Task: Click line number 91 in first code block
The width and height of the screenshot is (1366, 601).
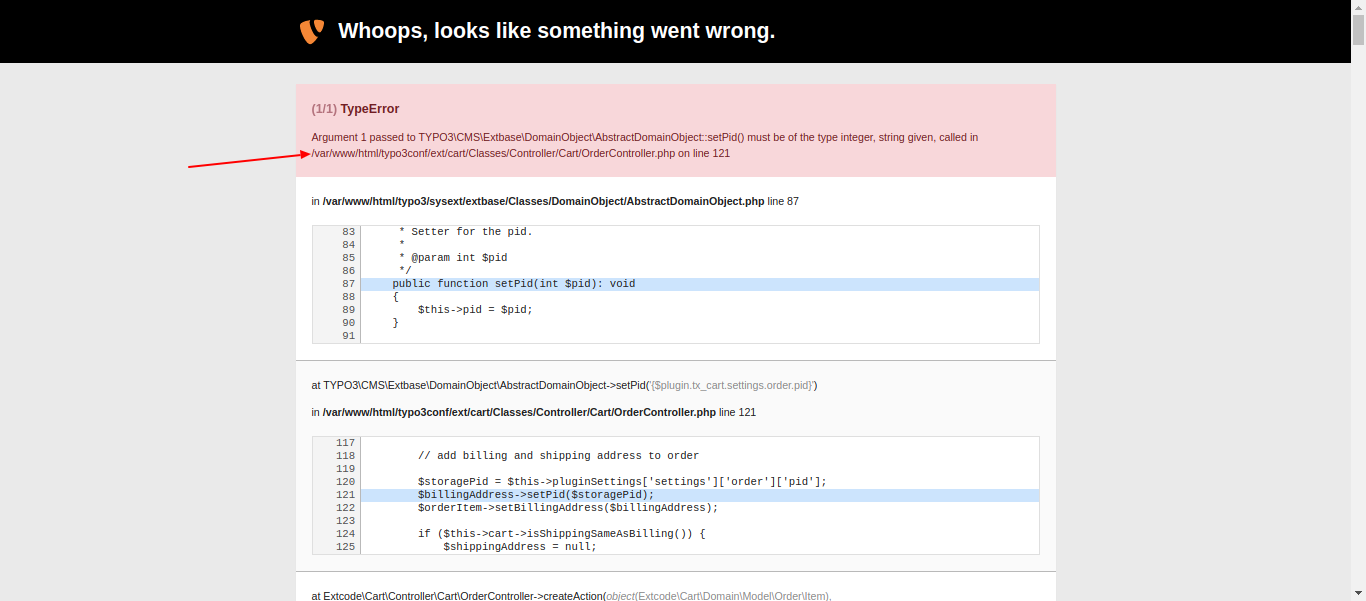Action: (x=348, y=336)
